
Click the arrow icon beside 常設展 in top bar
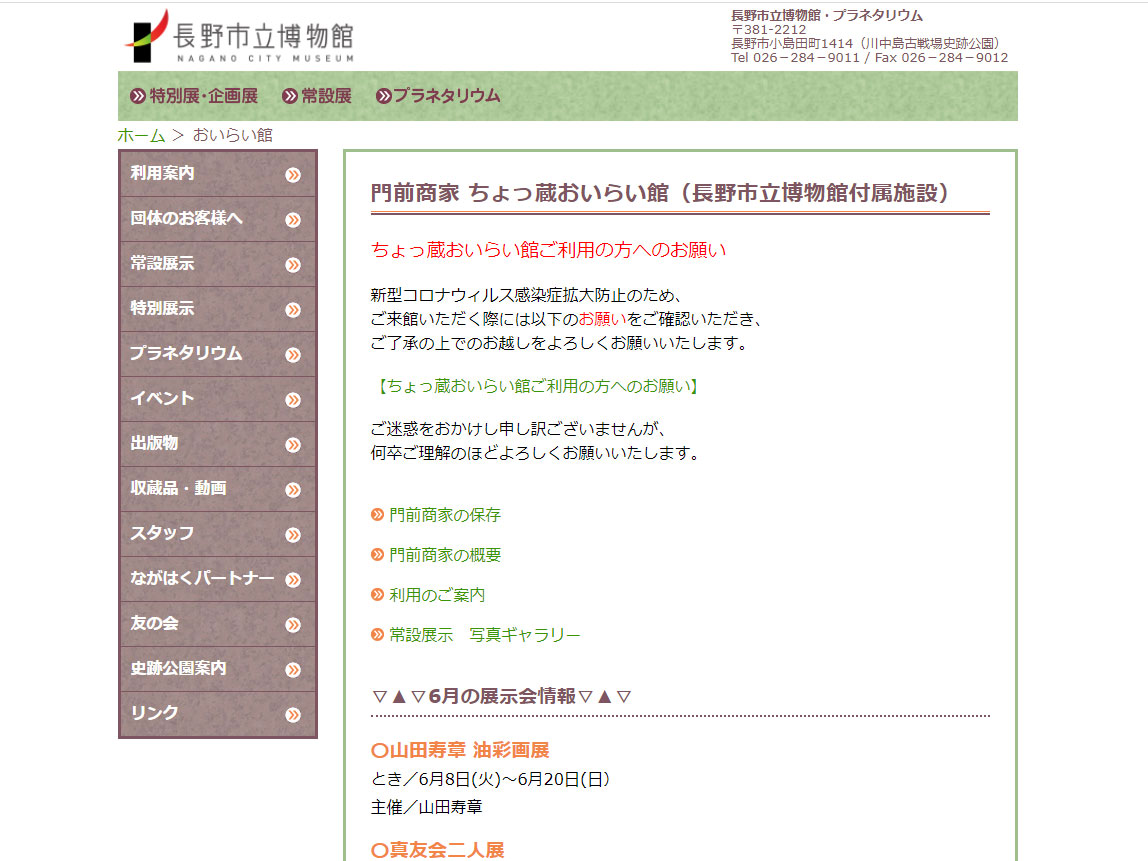tap(290, 96)
